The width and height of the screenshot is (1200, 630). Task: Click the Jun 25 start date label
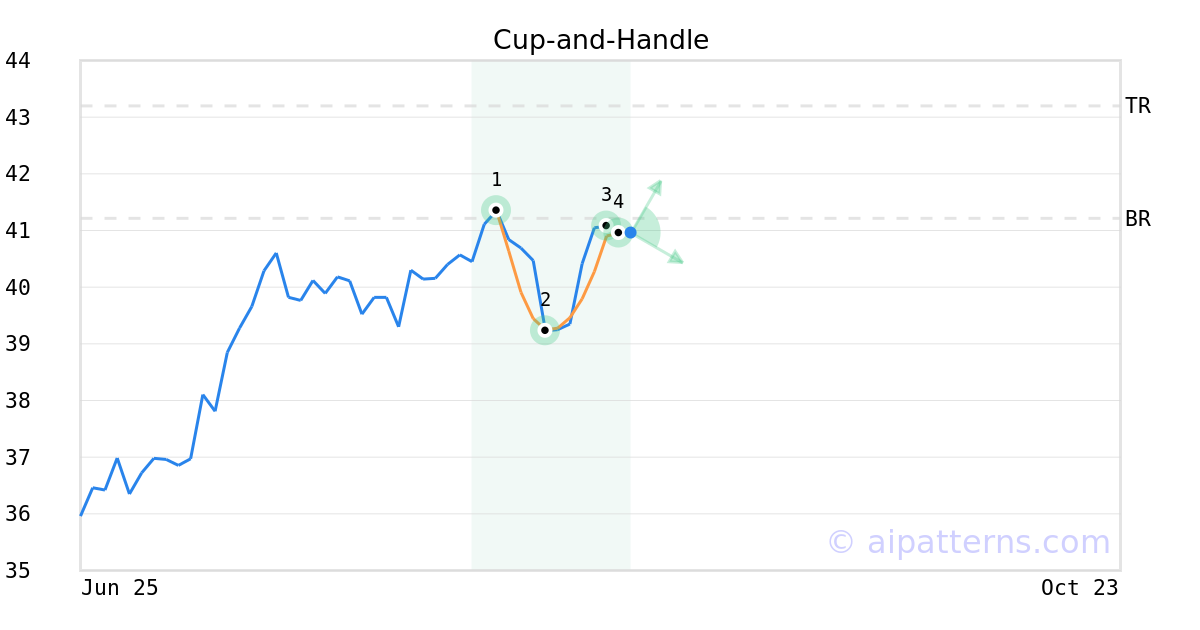[120, 588]
